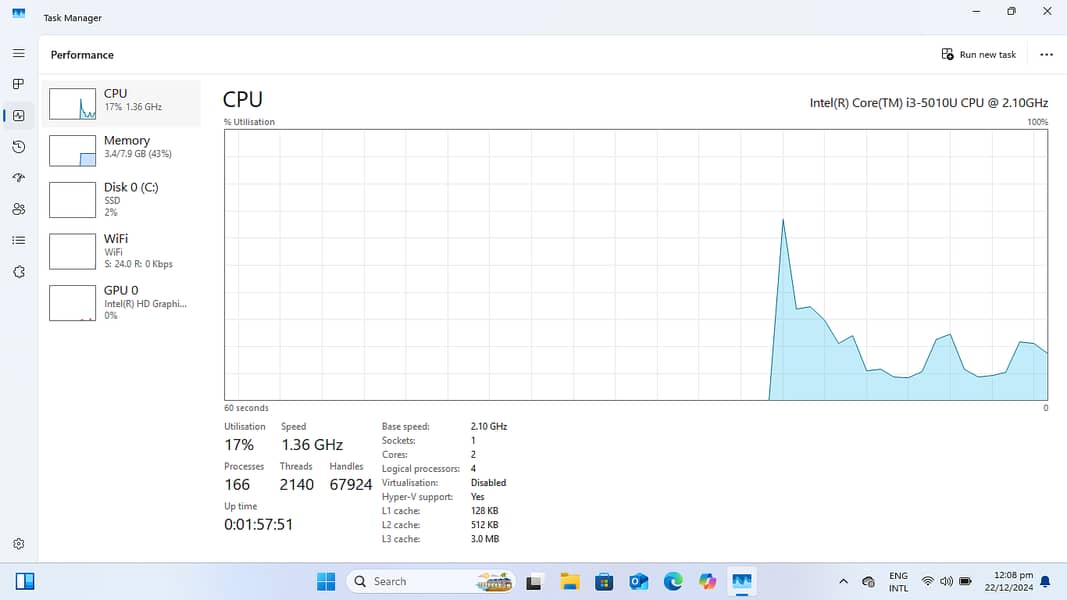Select Disk 0 (C:) performance item

pos(121,199)
